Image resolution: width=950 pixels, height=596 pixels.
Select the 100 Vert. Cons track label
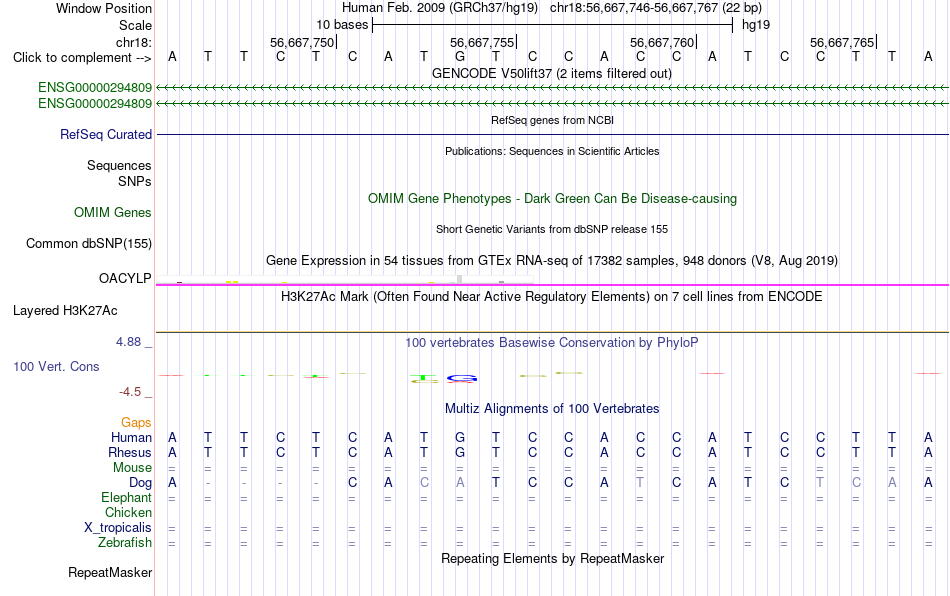point(56,366)
